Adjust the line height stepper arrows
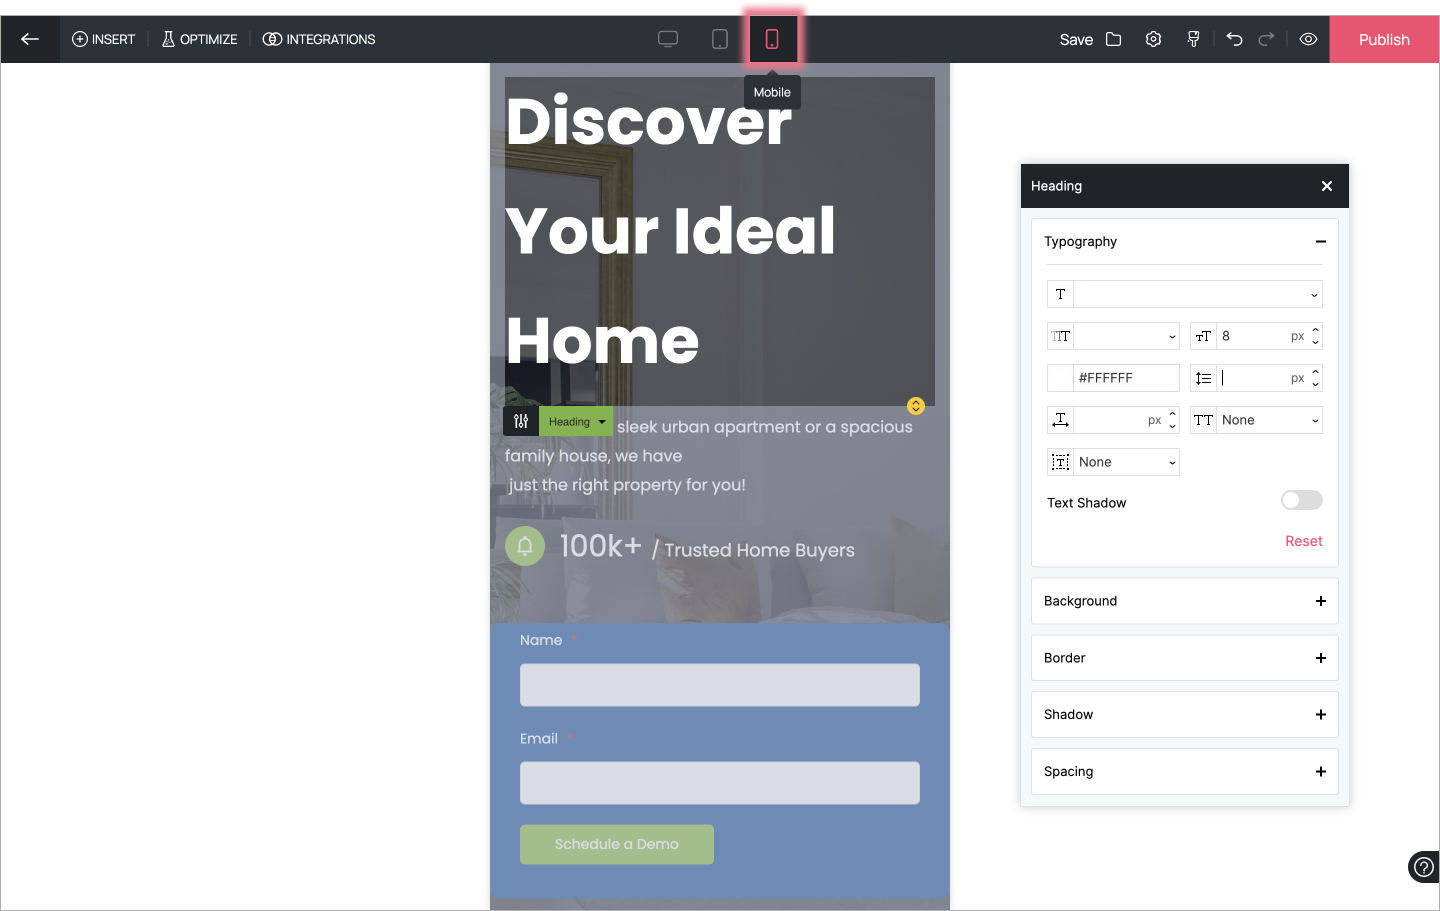The width and height of the screenshot is (1440, 911). [1316, 378]
